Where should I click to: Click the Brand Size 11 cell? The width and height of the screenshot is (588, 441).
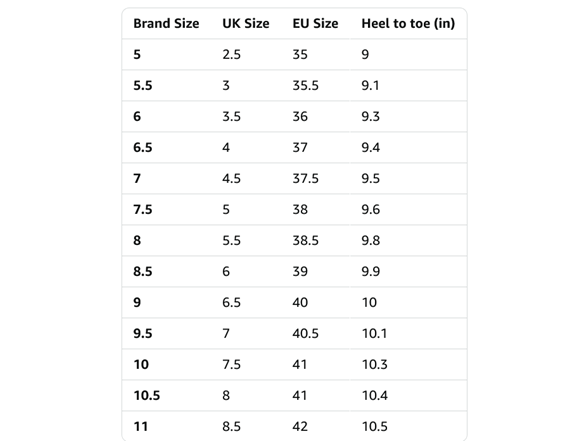pyautogui.click(x=141, y=426)
